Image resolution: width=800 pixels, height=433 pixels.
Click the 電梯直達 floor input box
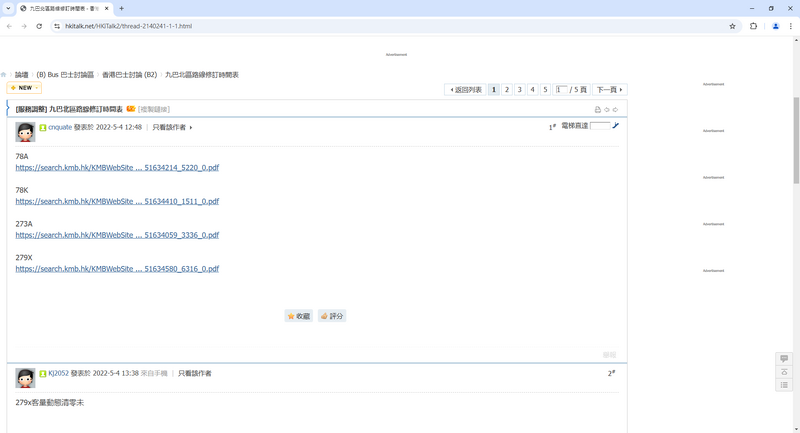600,126
